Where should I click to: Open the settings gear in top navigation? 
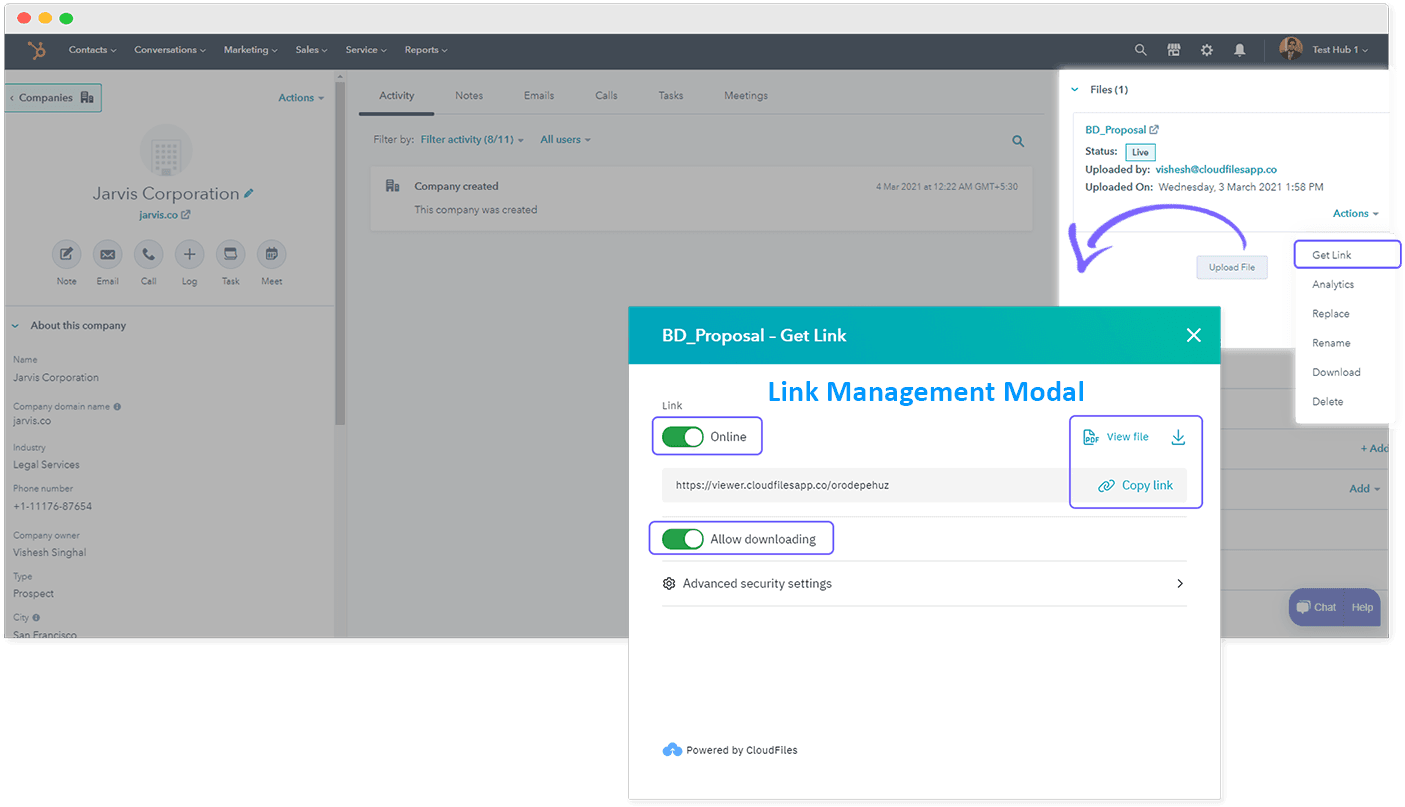click(x=1207, y=50)
